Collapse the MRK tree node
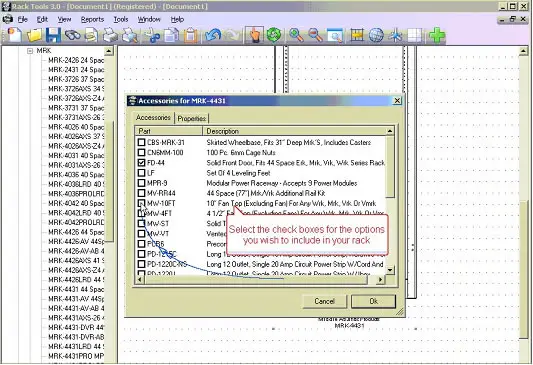The width and height of the screenshot is (533, 365). tap(30, 51)
